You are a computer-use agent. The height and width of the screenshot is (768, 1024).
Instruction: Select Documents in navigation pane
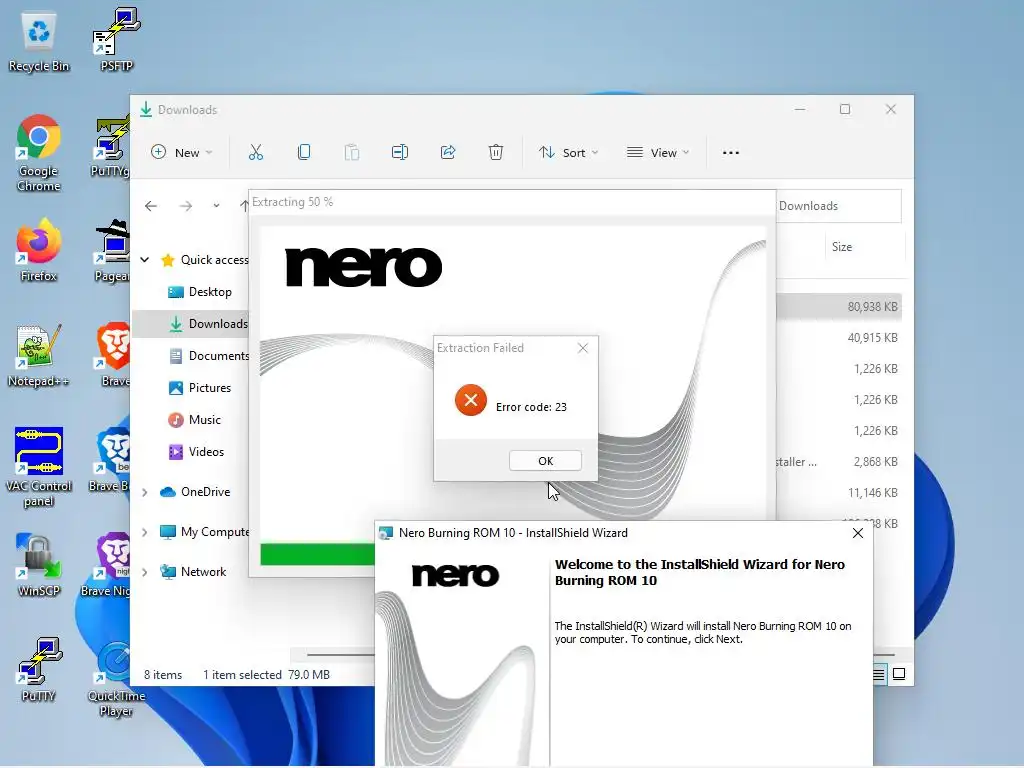tap(209, 356)
